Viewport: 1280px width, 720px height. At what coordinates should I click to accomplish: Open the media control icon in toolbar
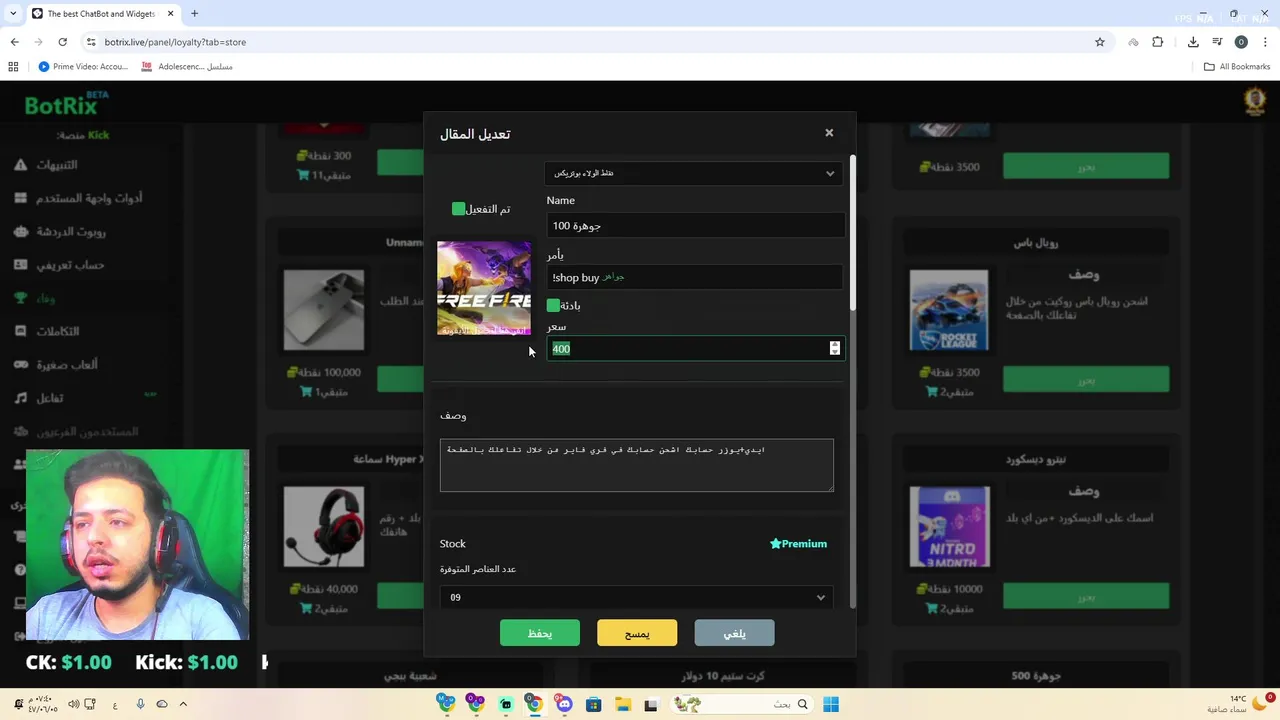click(1217, 42)
